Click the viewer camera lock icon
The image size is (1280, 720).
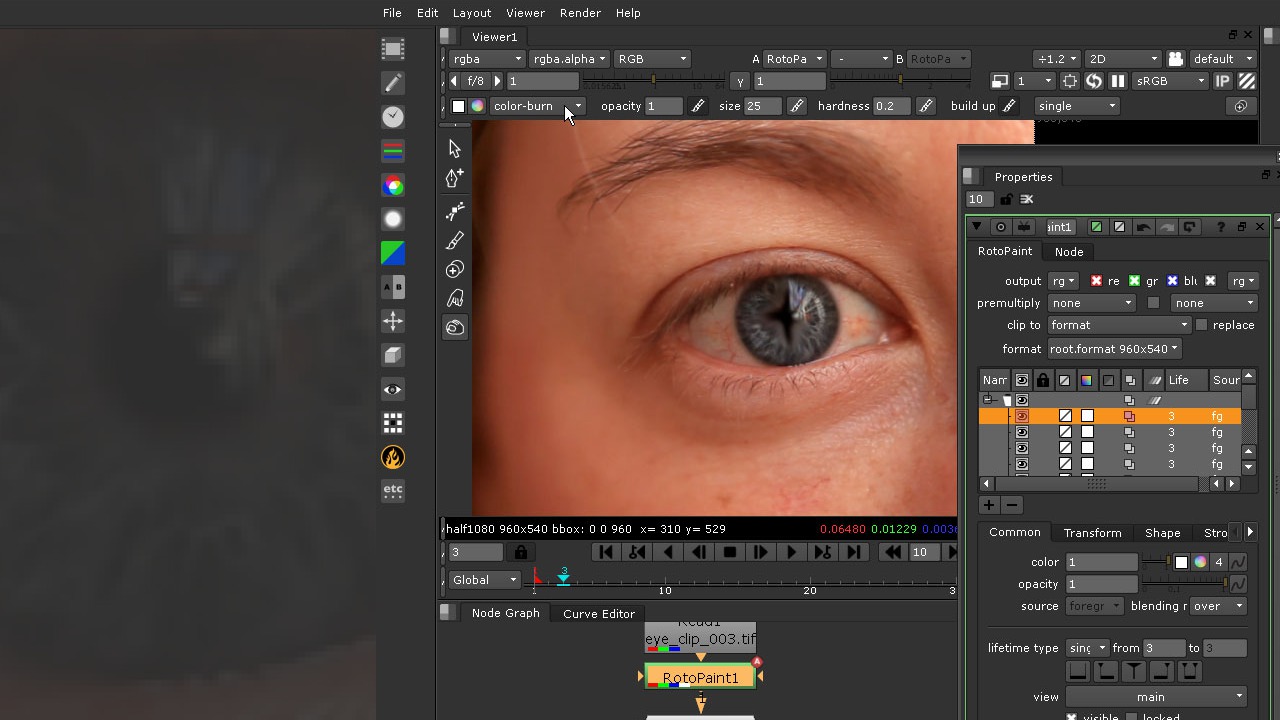(1175, 59)
